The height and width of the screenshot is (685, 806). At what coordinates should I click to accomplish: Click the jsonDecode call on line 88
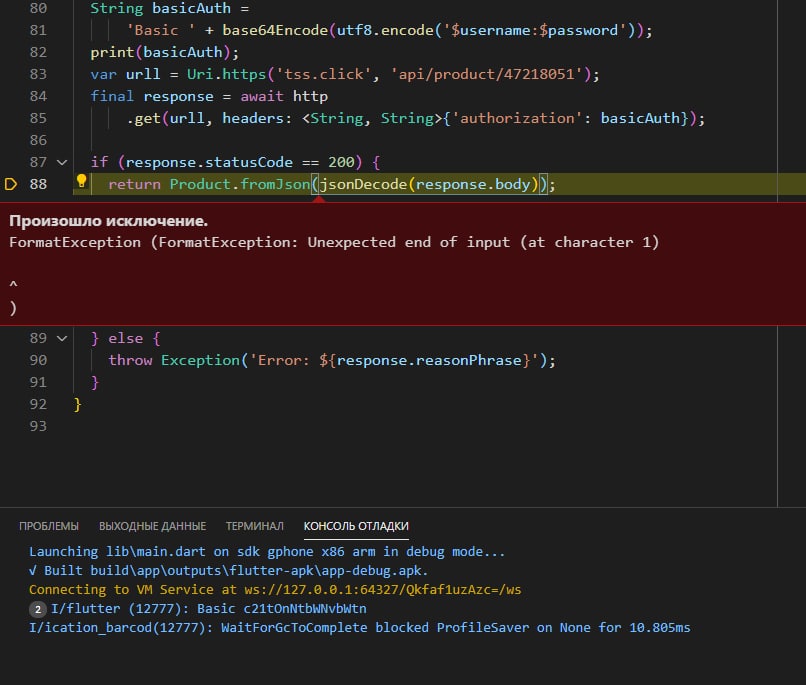(x=363, y=184)
